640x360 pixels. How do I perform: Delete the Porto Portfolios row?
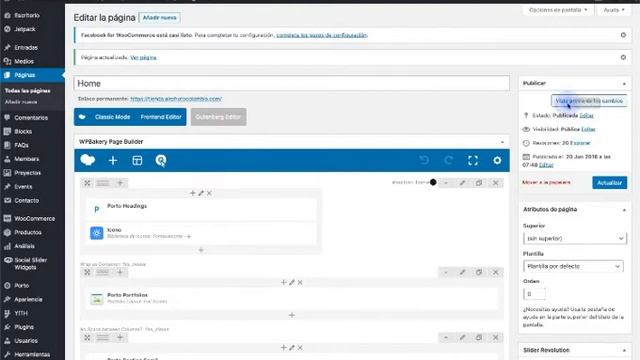[496, 272]
